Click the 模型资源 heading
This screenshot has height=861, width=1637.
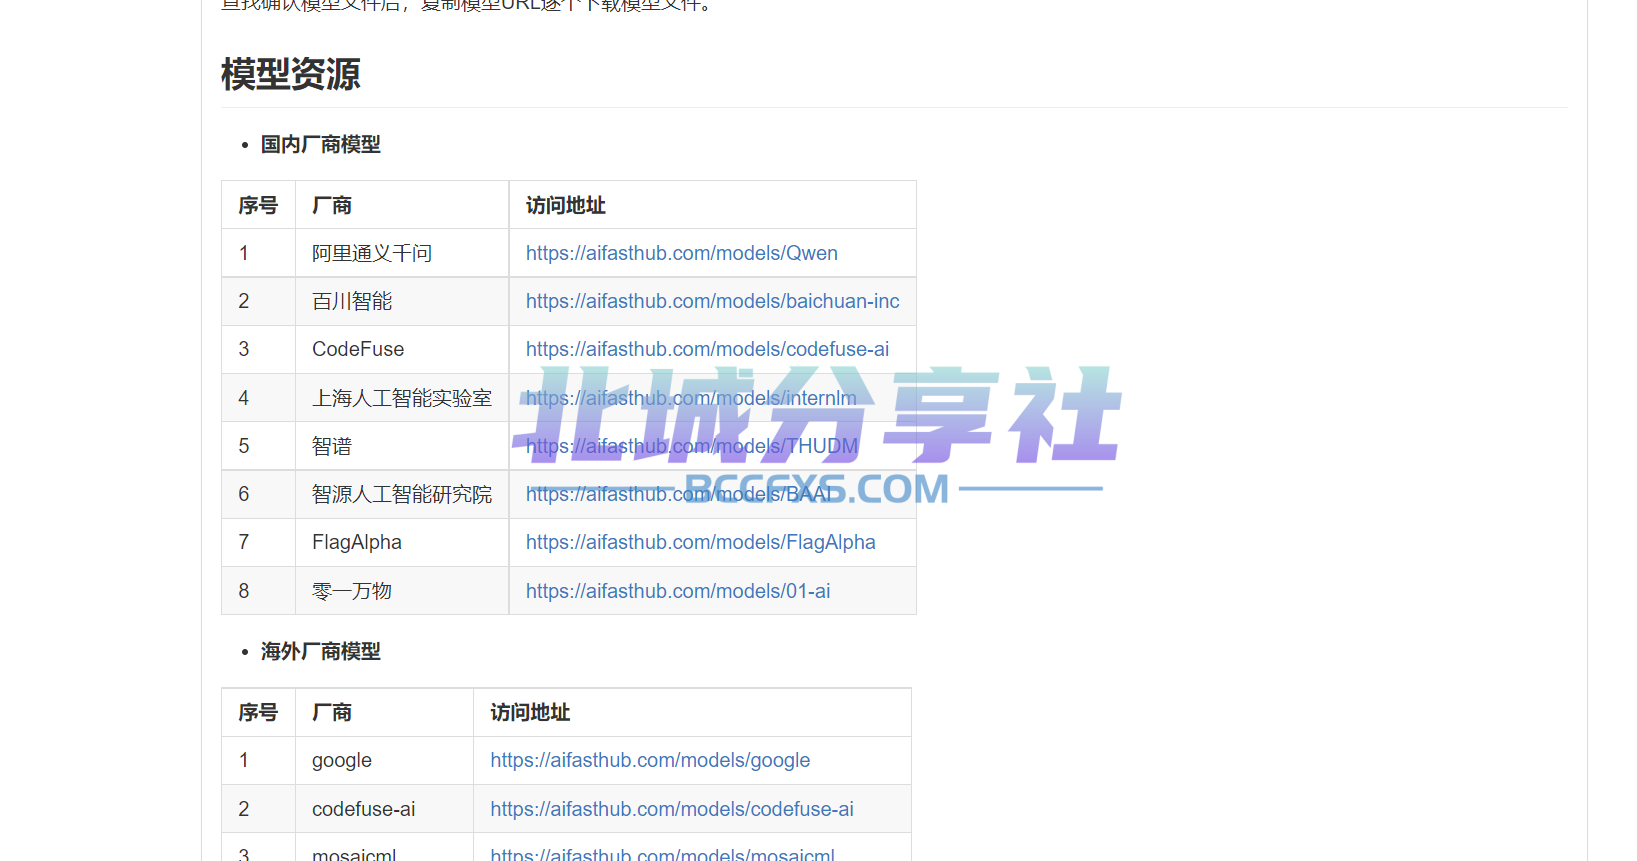coord(290,74)
